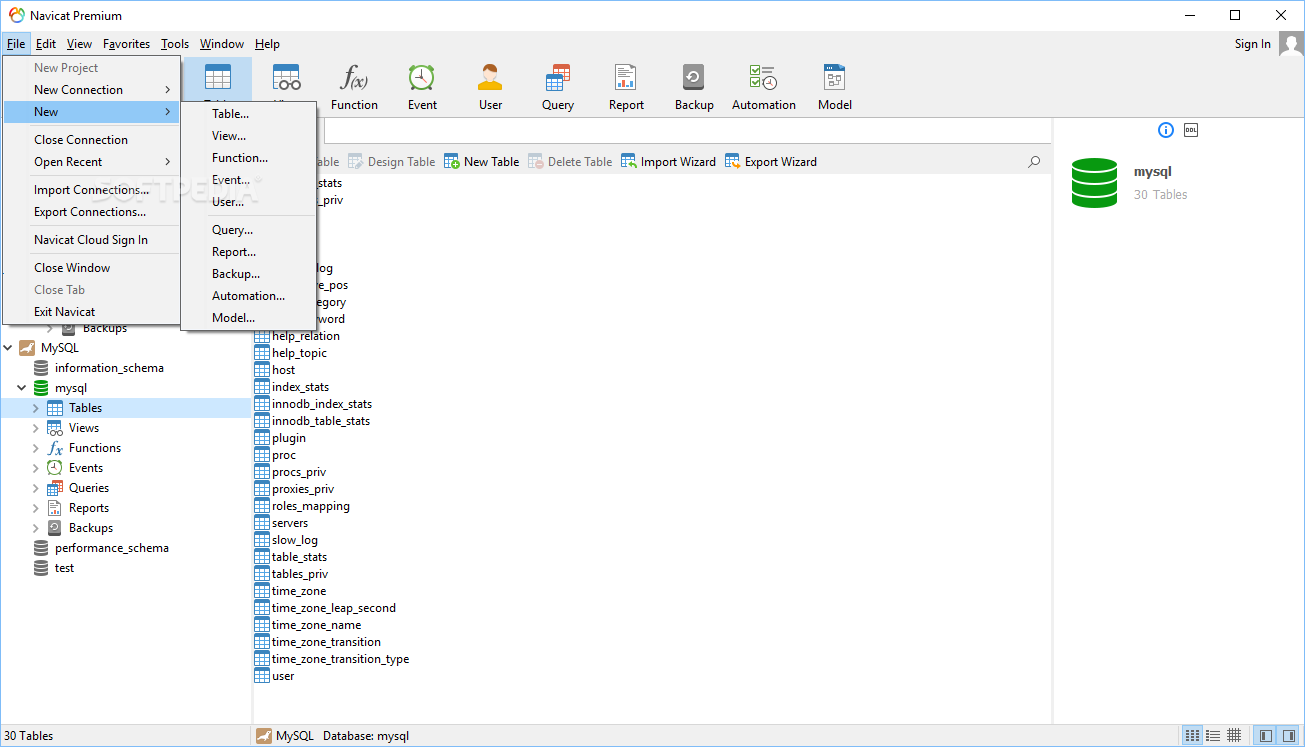The image size is (1305, 747).
Task: Choose New Connection in File menu
Action: pyautogui.click(x=91, y=90)
